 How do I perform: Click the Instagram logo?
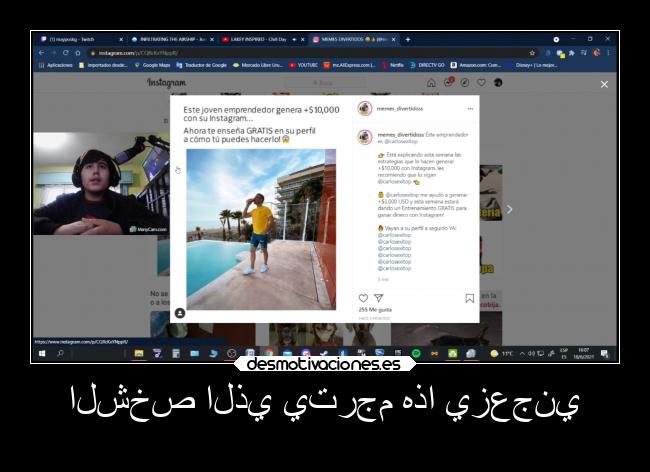click(x=166, y=83)
